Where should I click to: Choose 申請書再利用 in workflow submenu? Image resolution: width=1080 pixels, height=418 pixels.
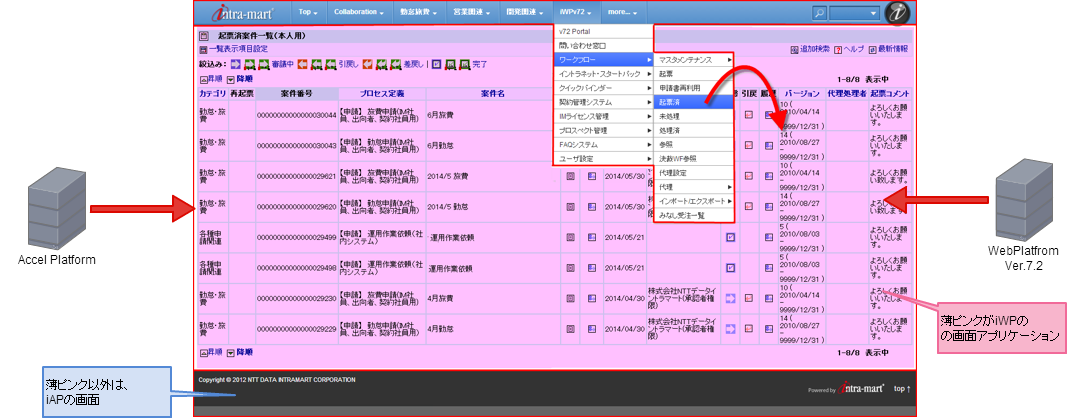[693, 88]
